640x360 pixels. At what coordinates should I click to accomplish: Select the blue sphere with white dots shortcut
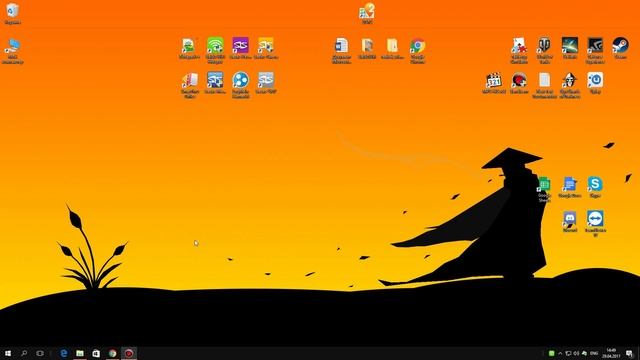[x=240, y=85]
